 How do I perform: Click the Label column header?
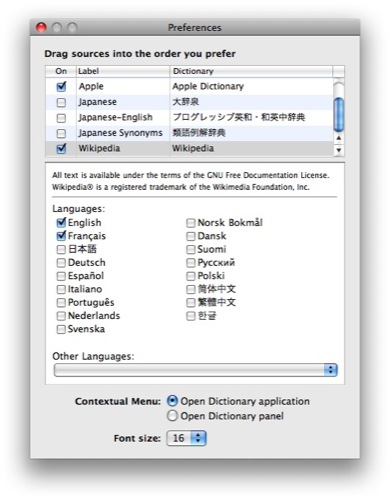click(x=123, y=71)
